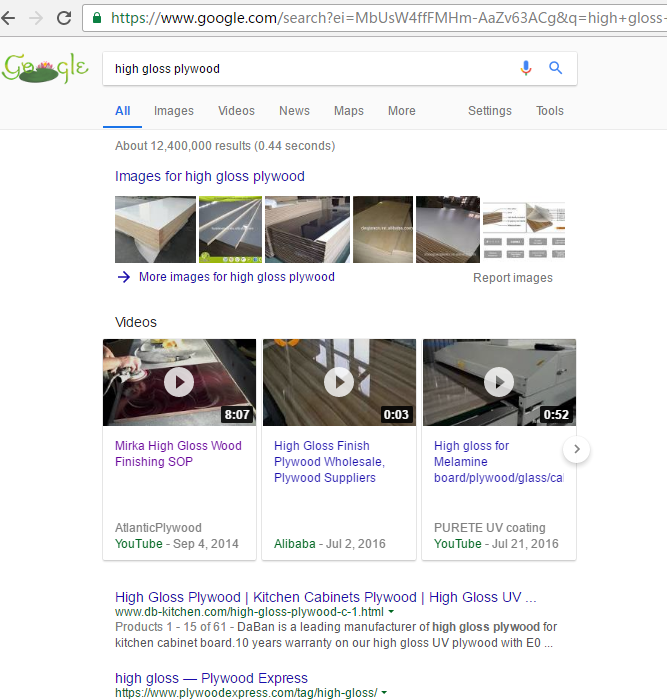Viewport: 667px width, 699px height.
Task: Play the 0:52 Melamine board video
Action: click(x=499, y=382)
